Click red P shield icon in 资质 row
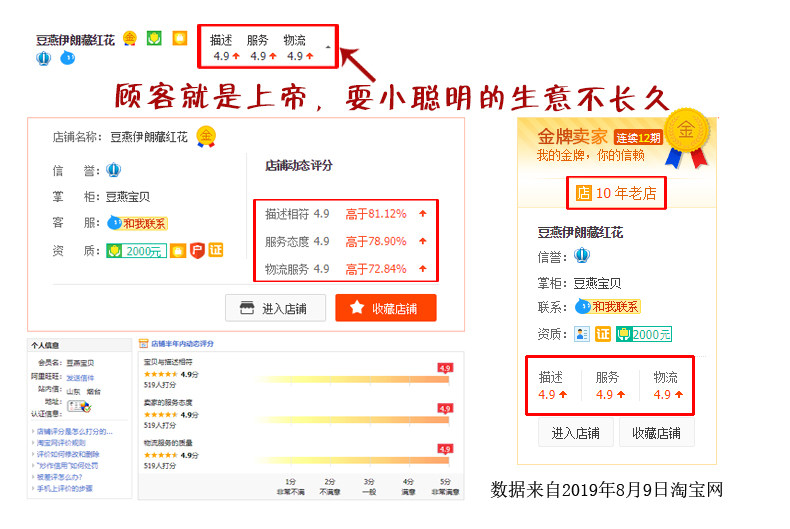This screenshot has width=790, height=529. pyautogui.click(x=197, y=250)
